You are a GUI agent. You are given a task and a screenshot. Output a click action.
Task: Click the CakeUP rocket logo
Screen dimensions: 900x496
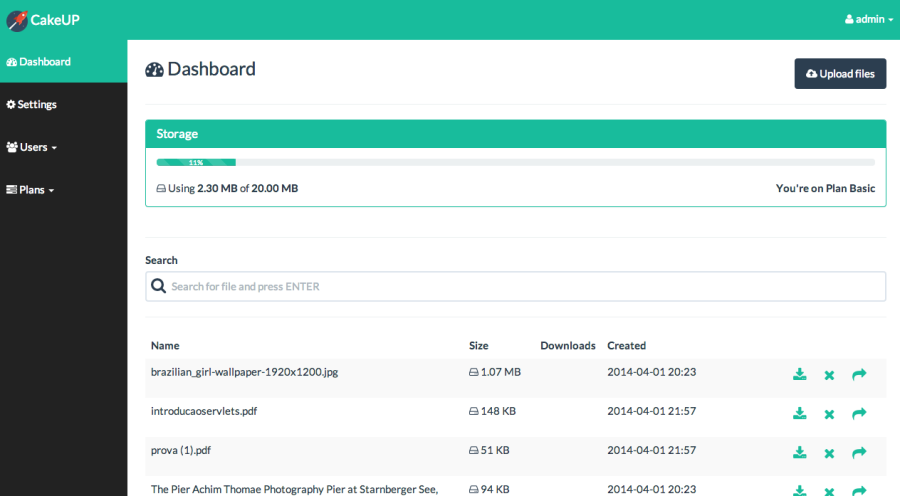click(x=17, y=21)
